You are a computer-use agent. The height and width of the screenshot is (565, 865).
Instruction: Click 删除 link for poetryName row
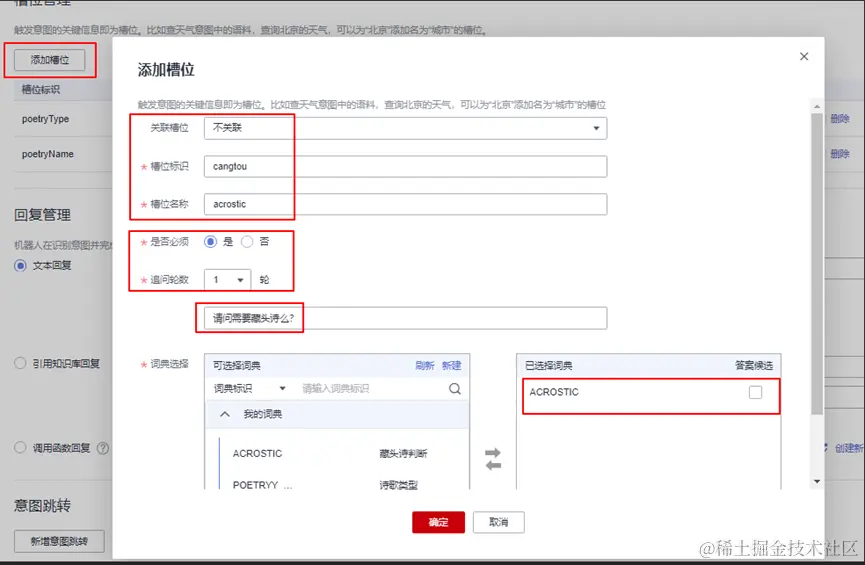[x=840, y=154]
